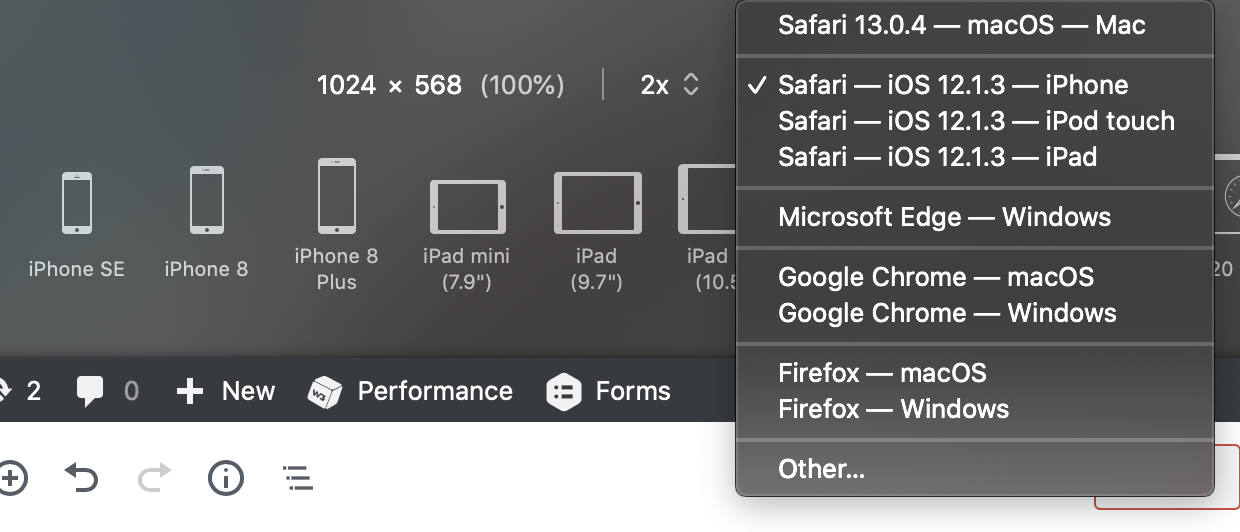Pick the iPhone 8 Plus device icon

(x=337, y=196)
